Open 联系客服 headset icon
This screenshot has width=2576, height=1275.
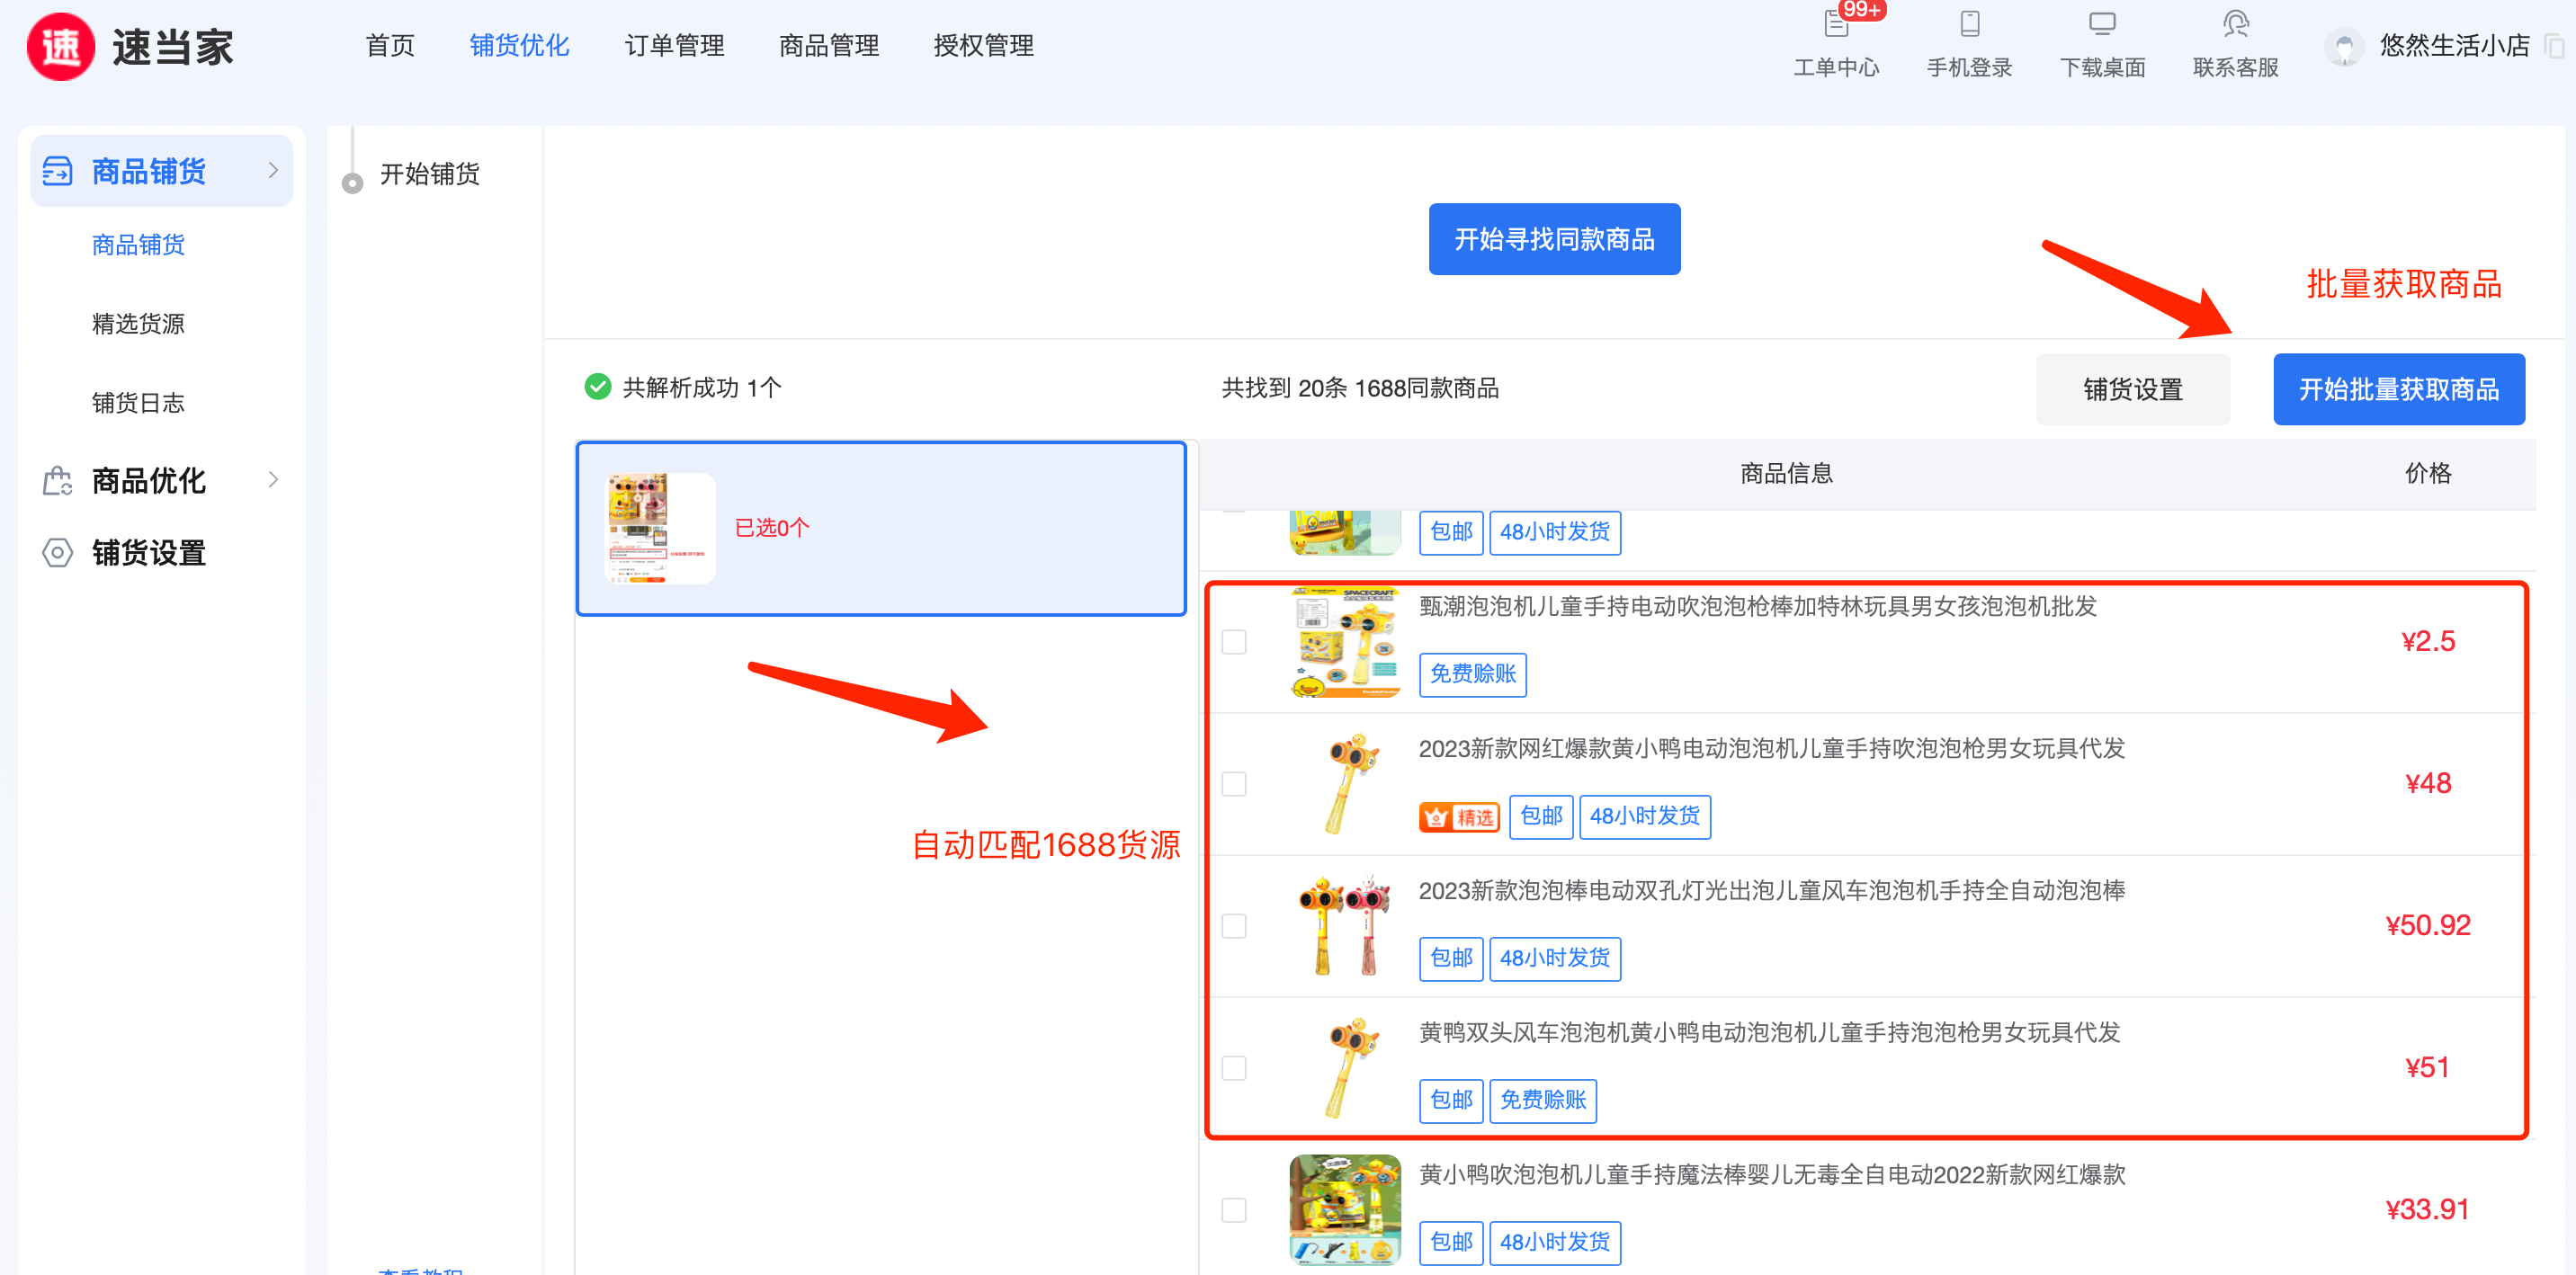tap(2235, 24)
